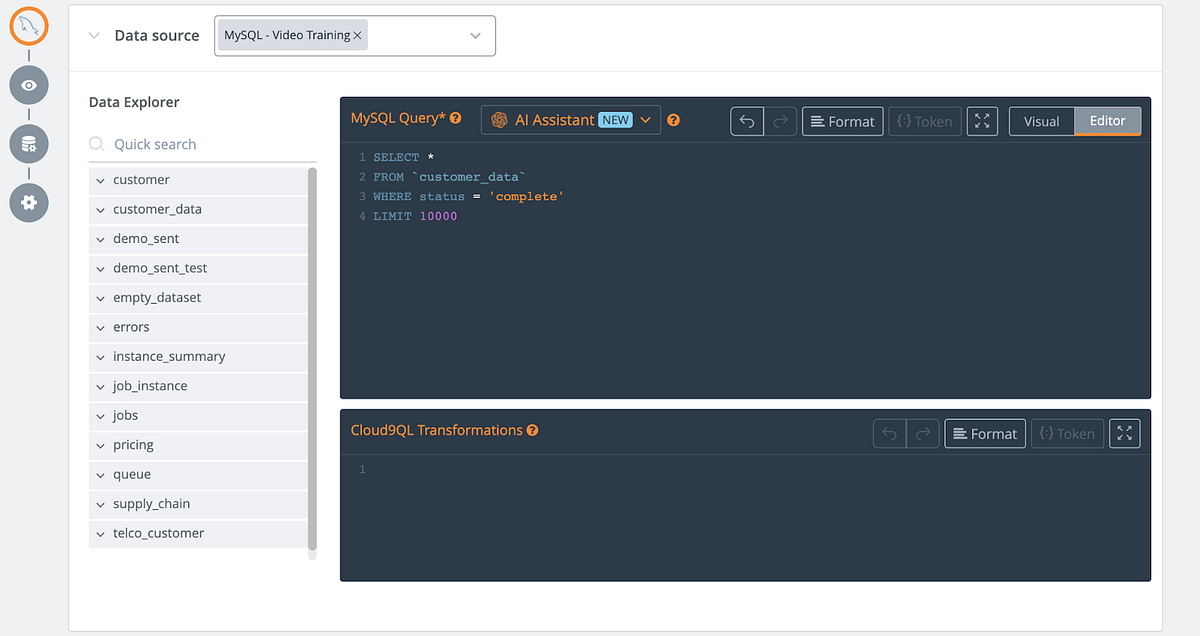Switch to the Visual tab
Screen dimensions: 1200x636
tap(1041, 120)
